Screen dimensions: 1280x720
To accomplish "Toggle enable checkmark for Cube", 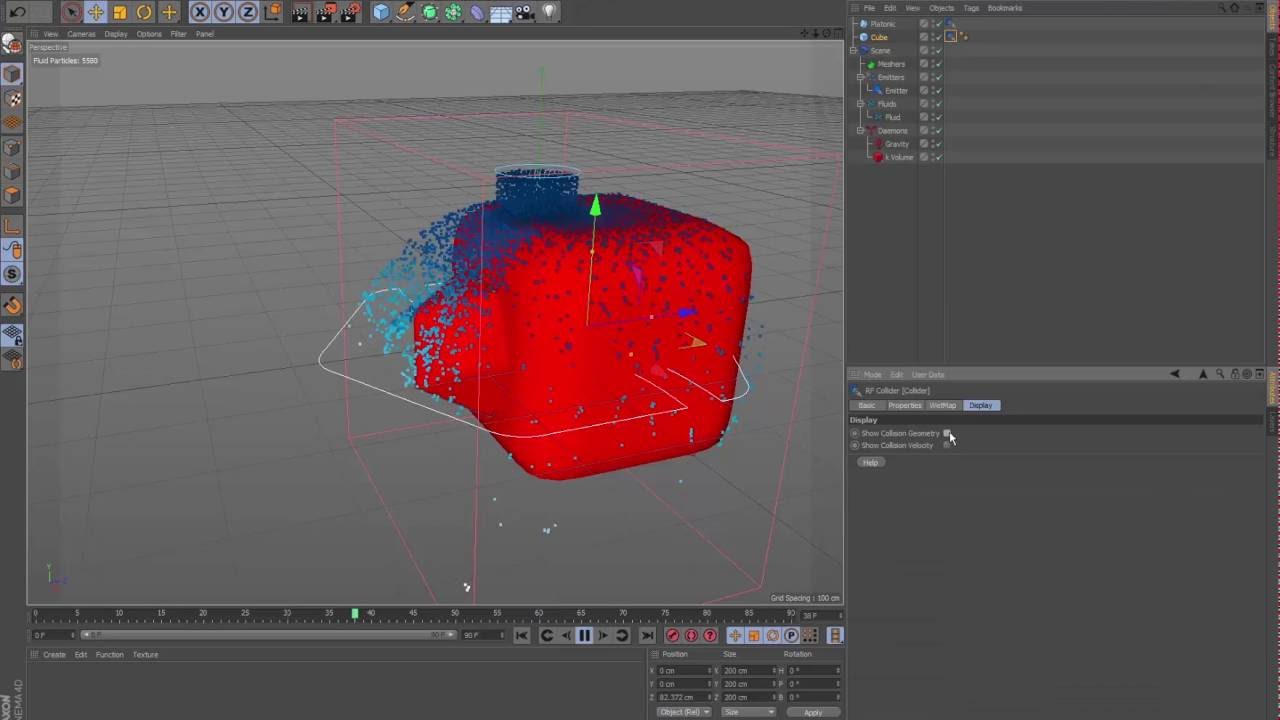I will [938, 37].
